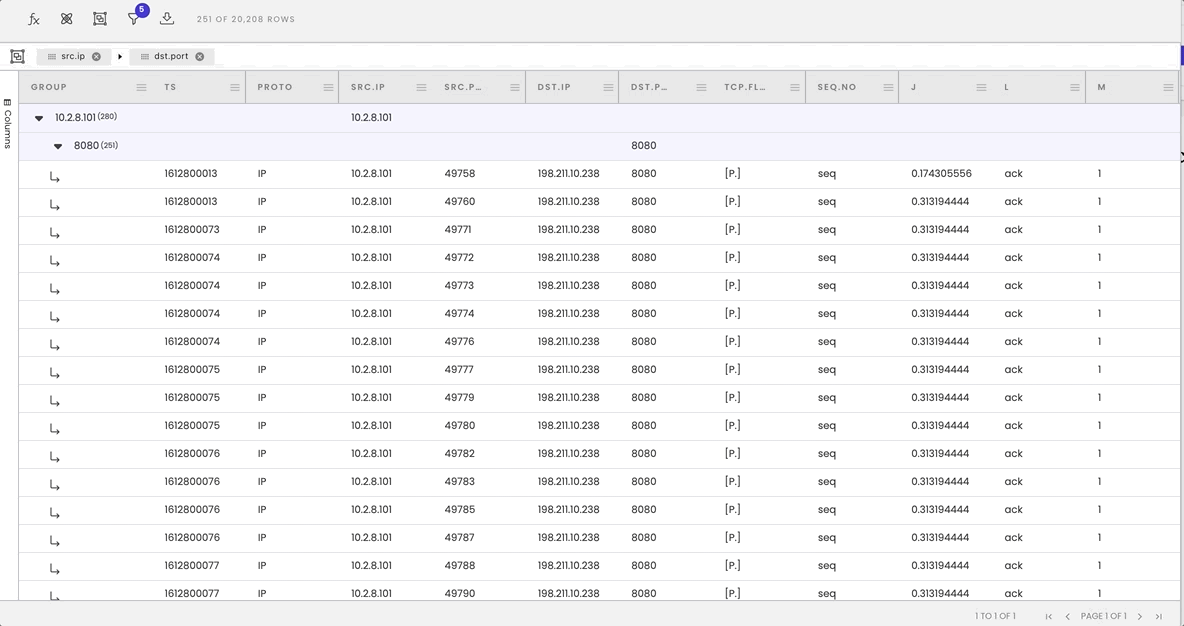Click source port 49776 cell

(x=459, y=341)
